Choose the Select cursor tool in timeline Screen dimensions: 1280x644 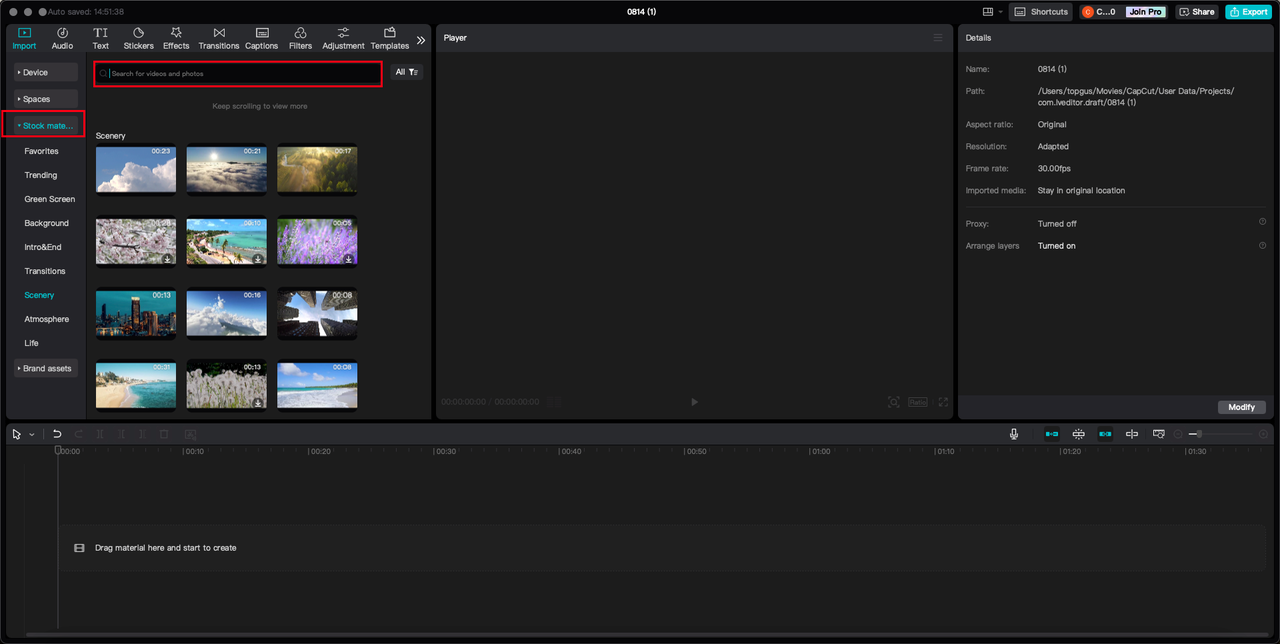pos(17,434)
